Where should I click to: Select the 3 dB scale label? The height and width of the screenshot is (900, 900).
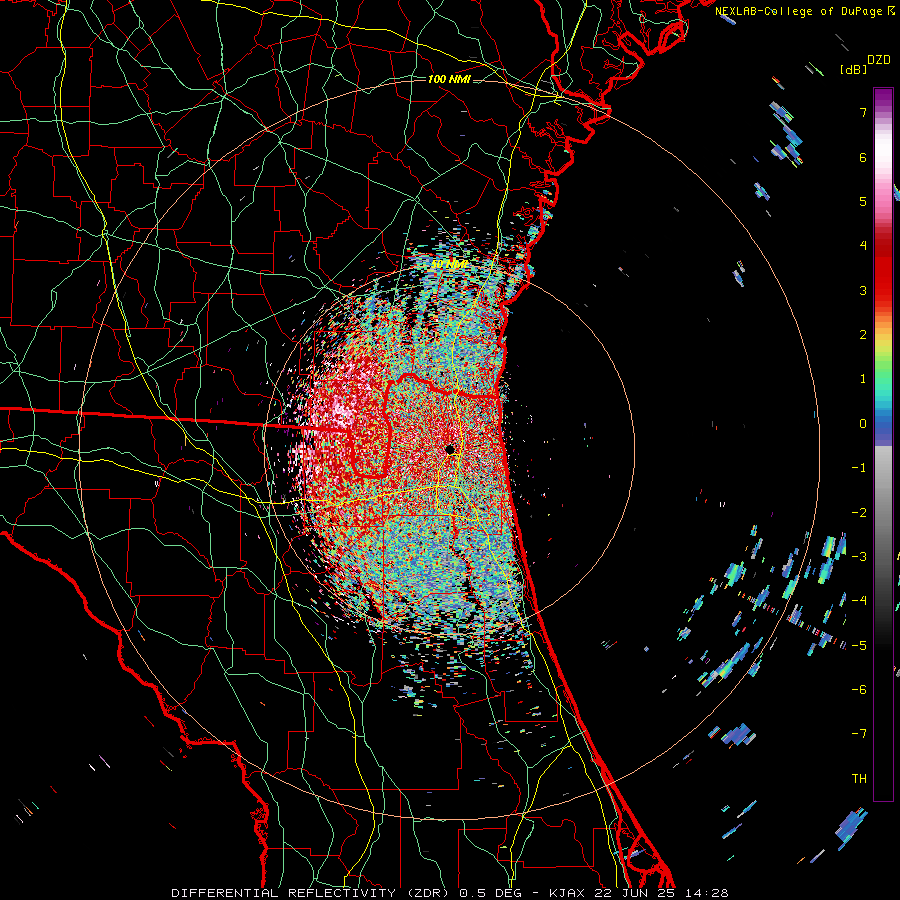point(863,290)
